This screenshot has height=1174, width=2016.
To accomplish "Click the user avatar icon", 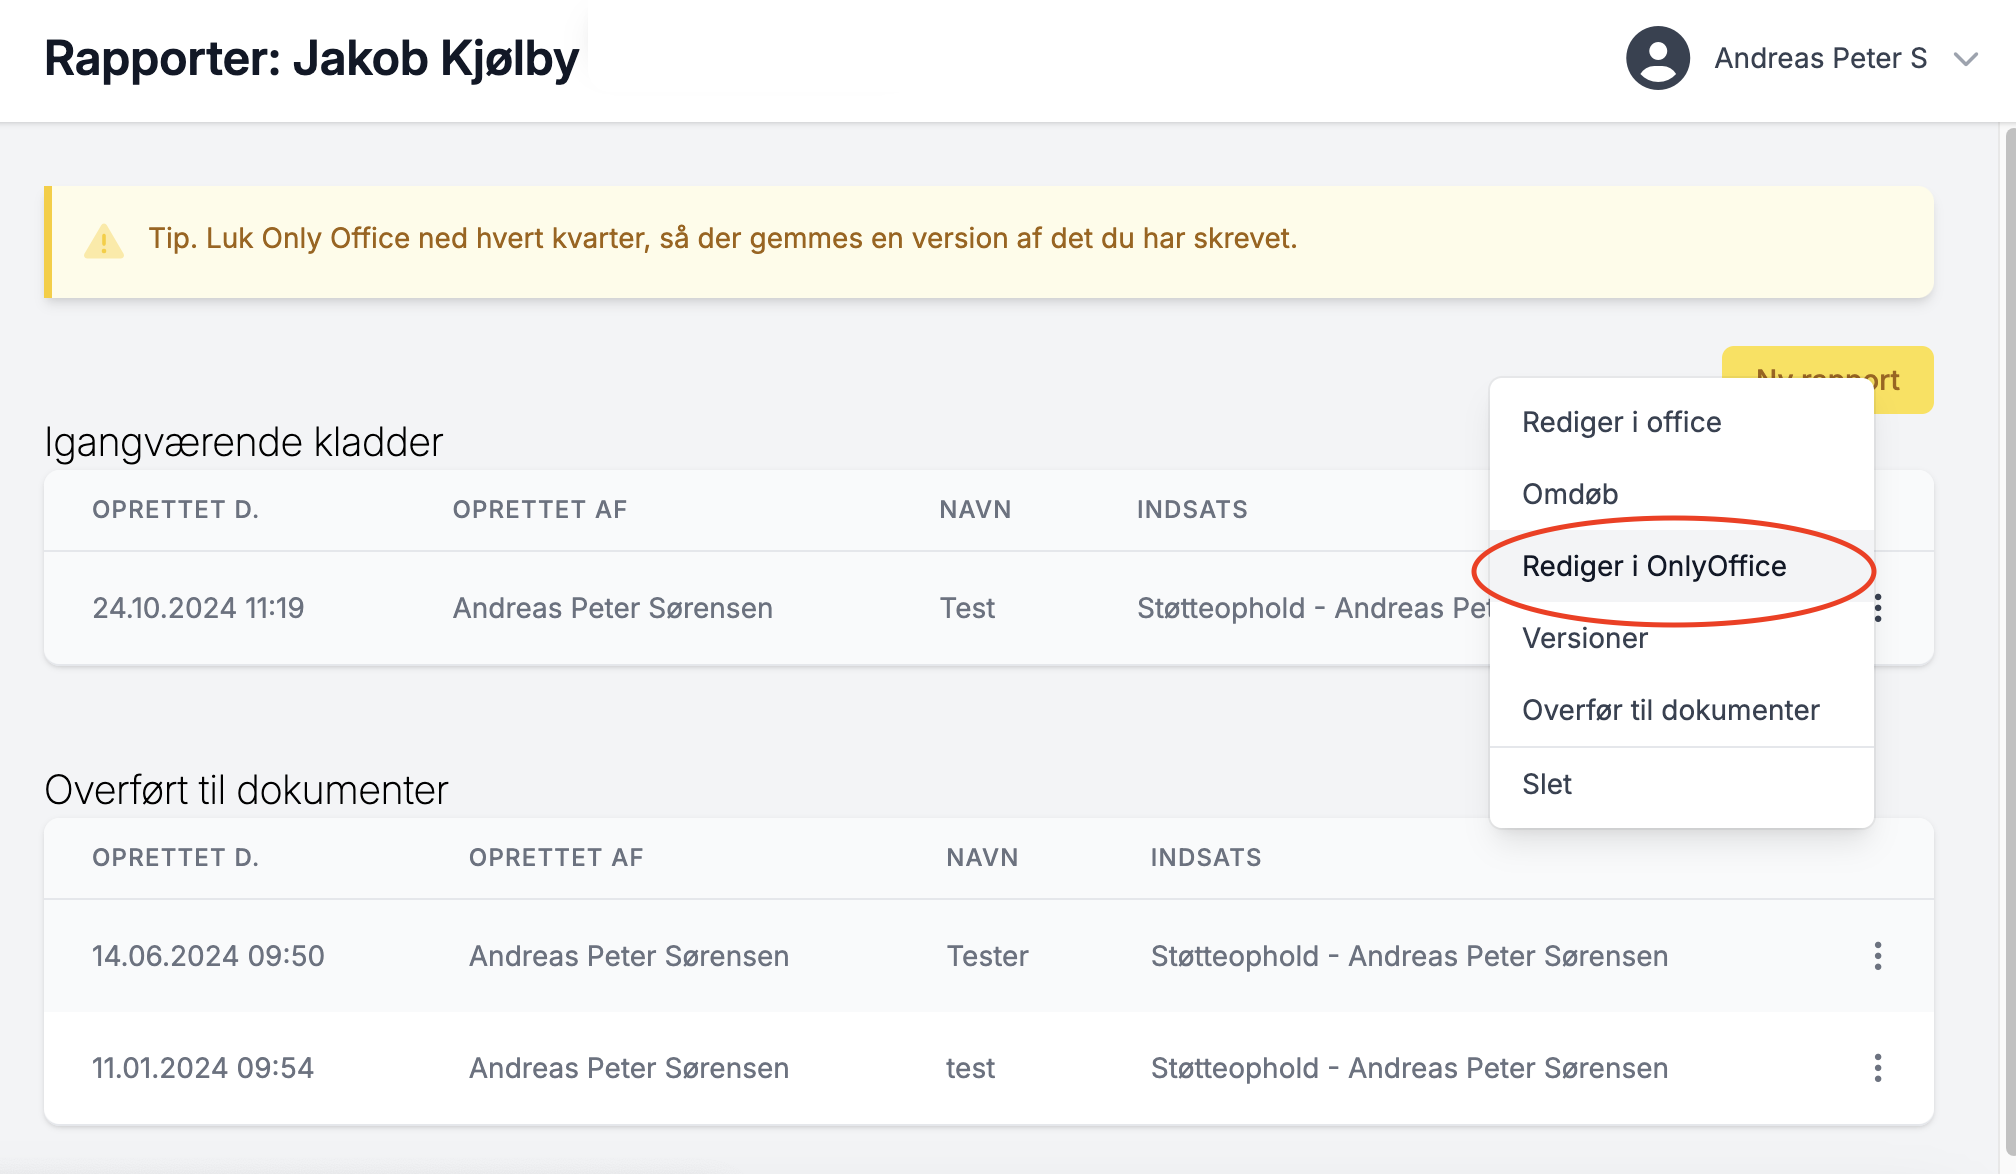I will [1657, 58].
